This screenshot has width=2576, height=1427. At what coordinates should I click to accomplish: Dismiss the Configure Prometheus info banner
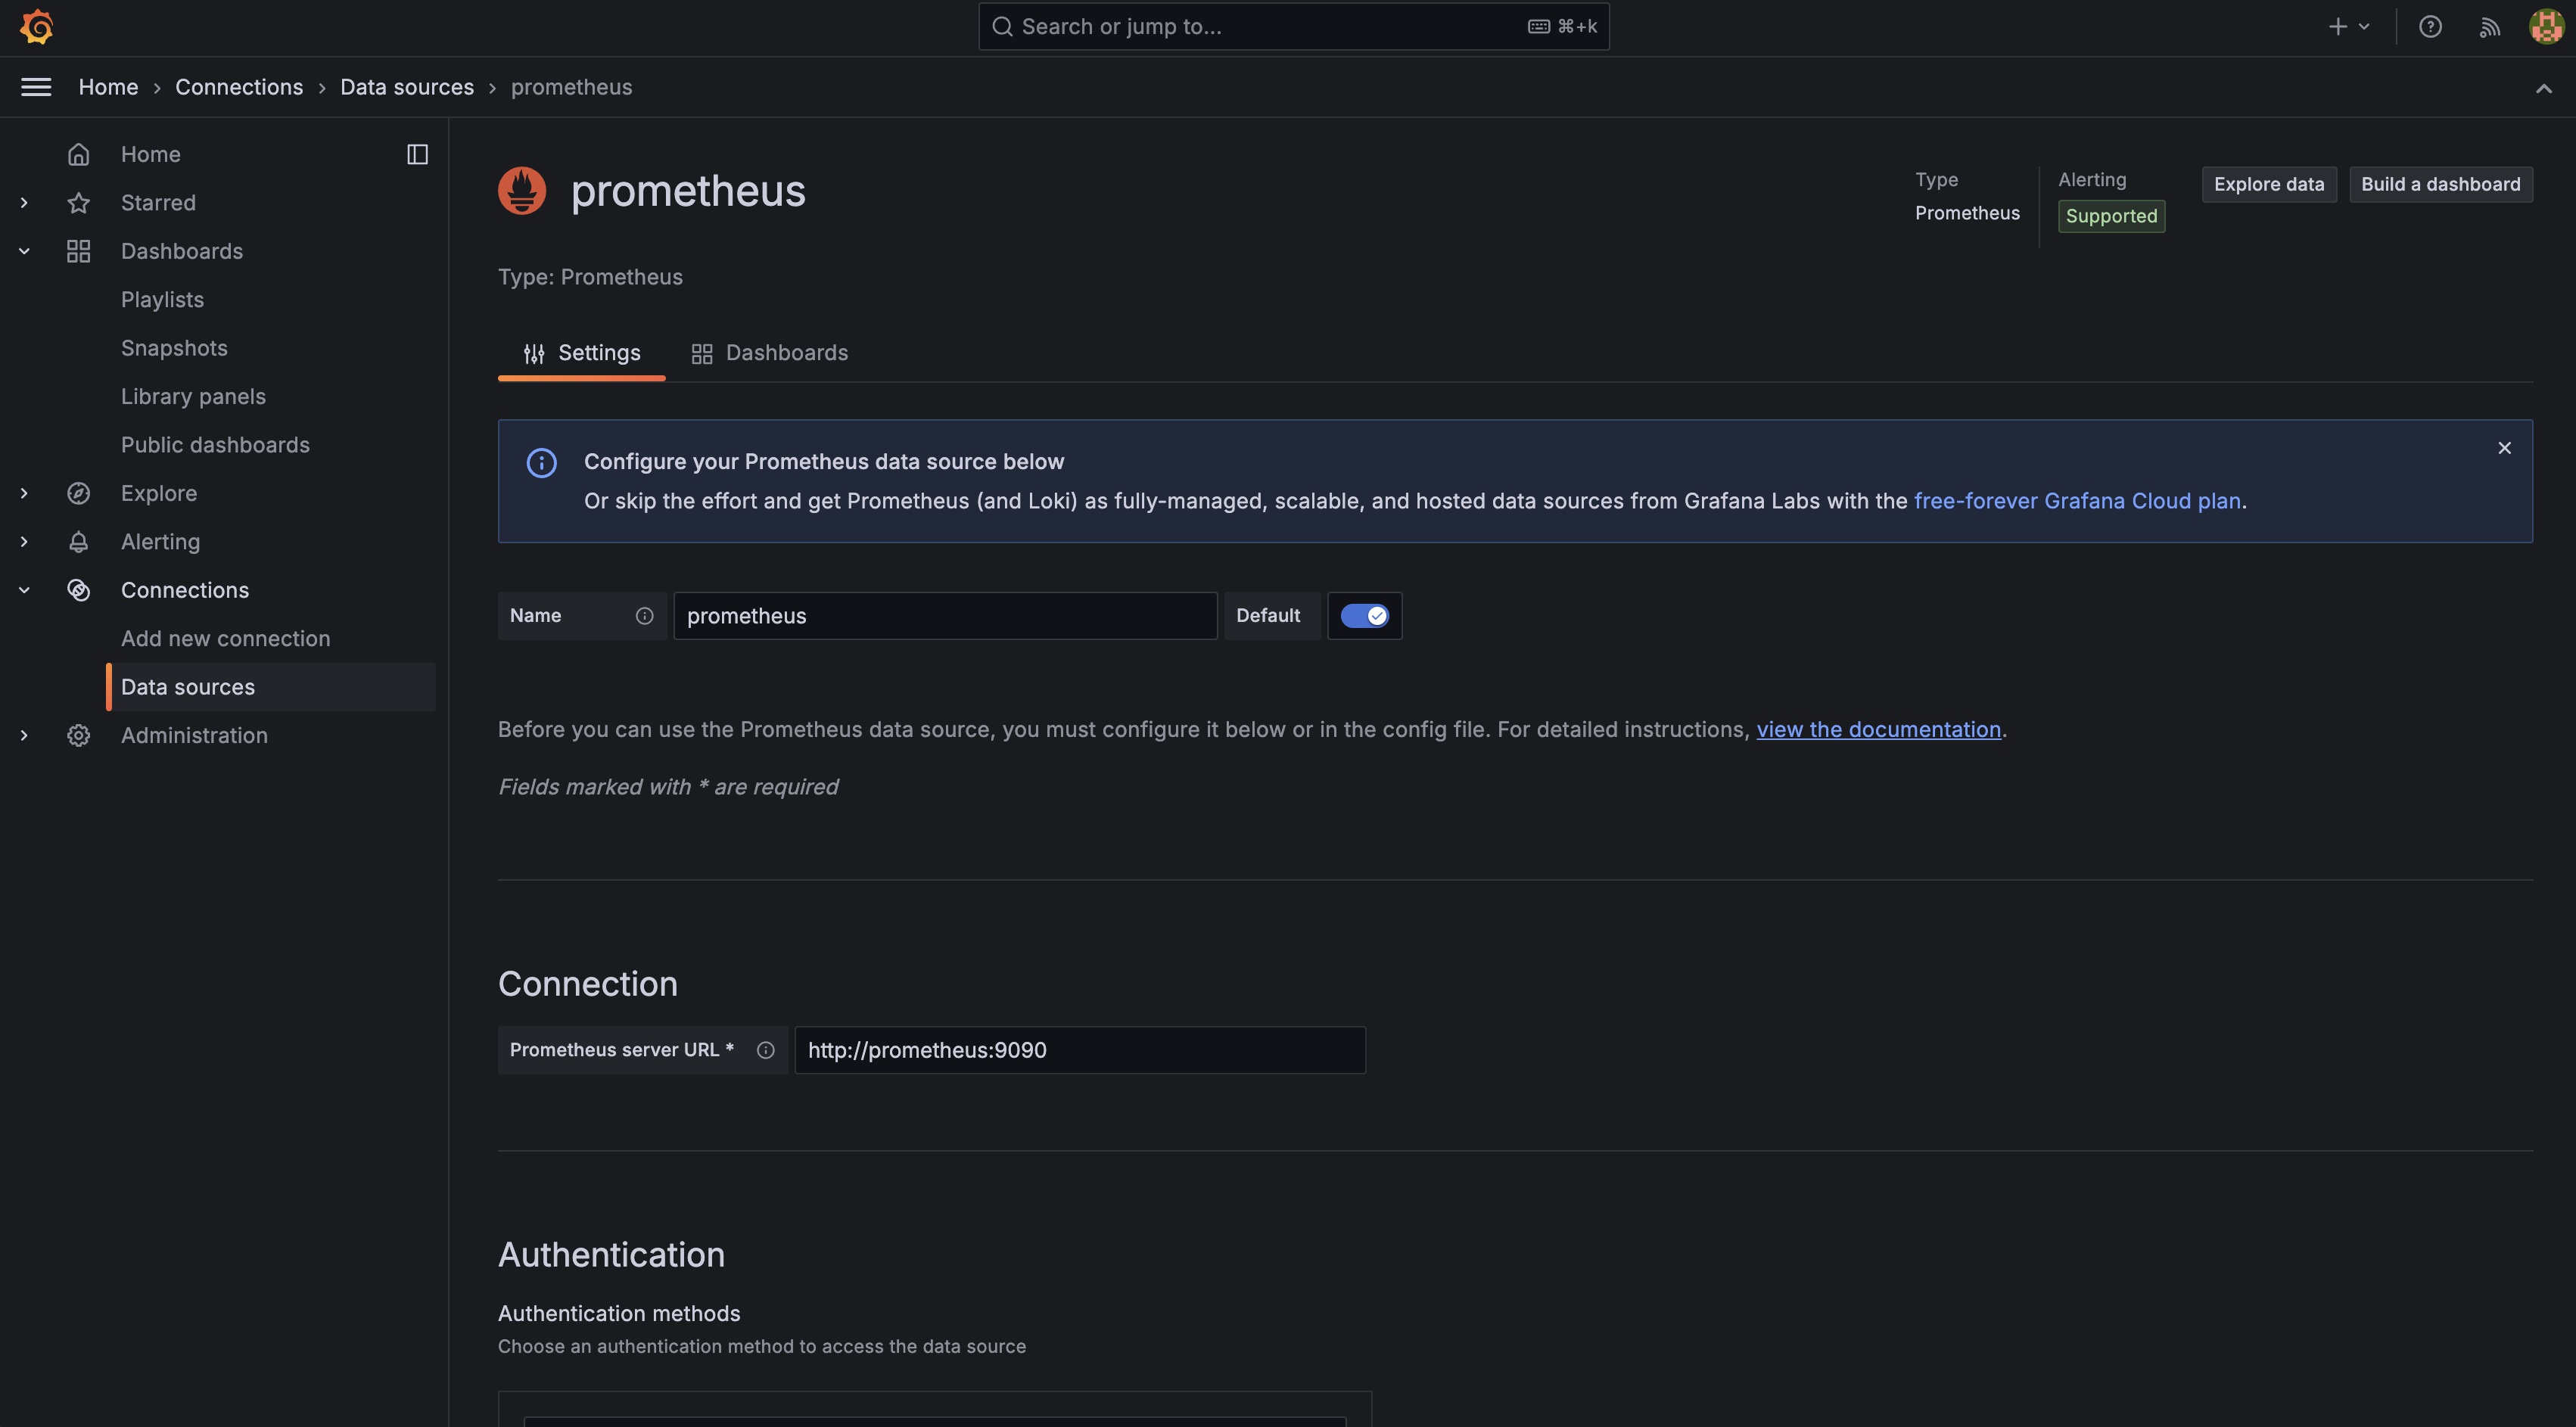click(2504, 448)
